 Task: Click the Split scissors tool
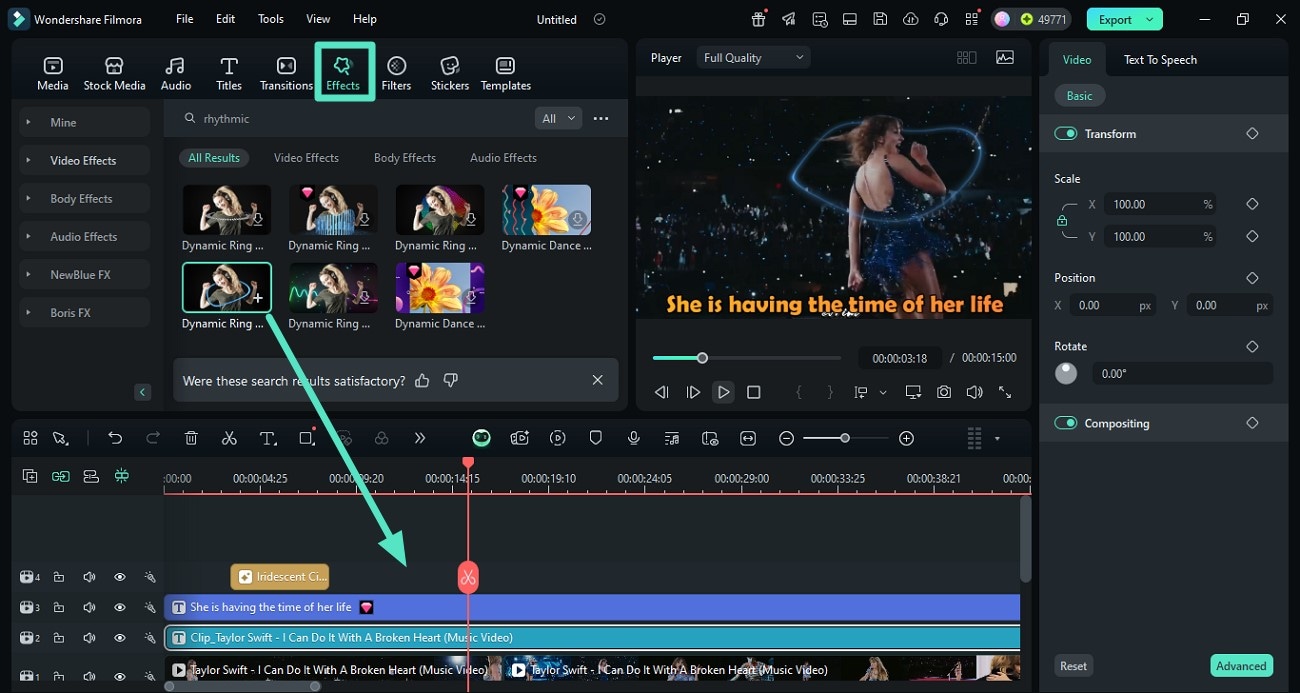229,438
